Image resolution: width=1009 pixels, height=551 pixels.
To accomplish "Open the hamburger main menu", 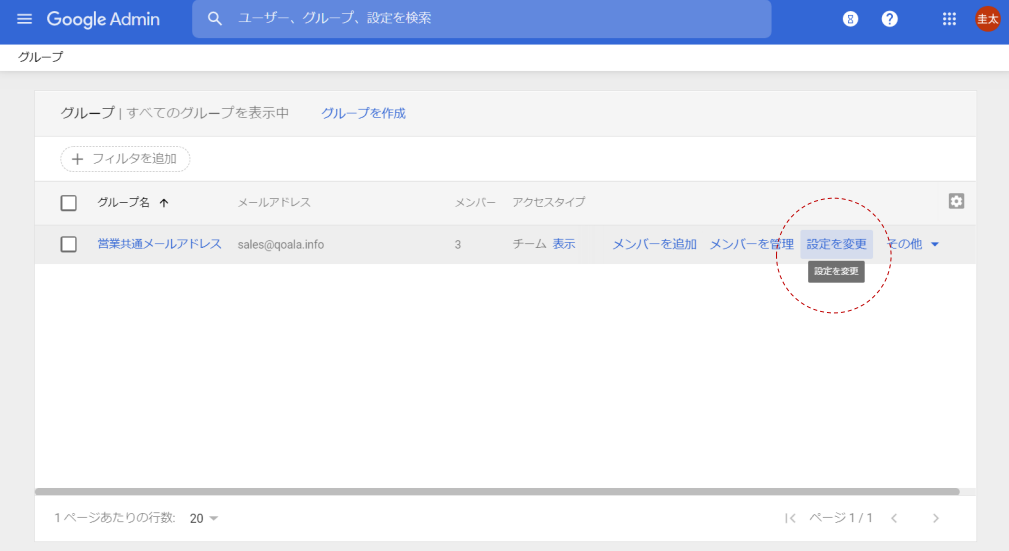I will [x=24, y=19].
